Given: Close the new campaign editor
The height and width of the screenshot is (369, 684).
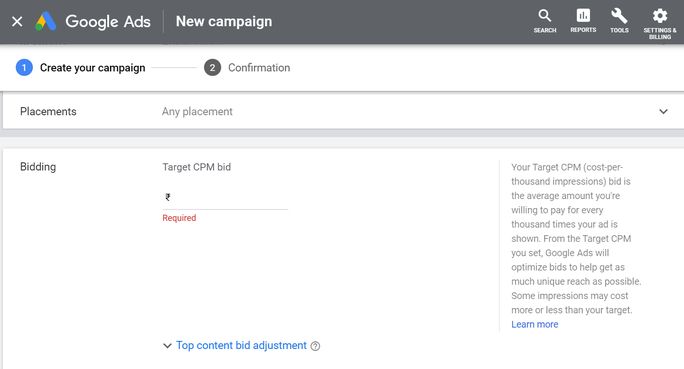Looking at the screenshot, I should pyautogui.click(x=17, y=21).
